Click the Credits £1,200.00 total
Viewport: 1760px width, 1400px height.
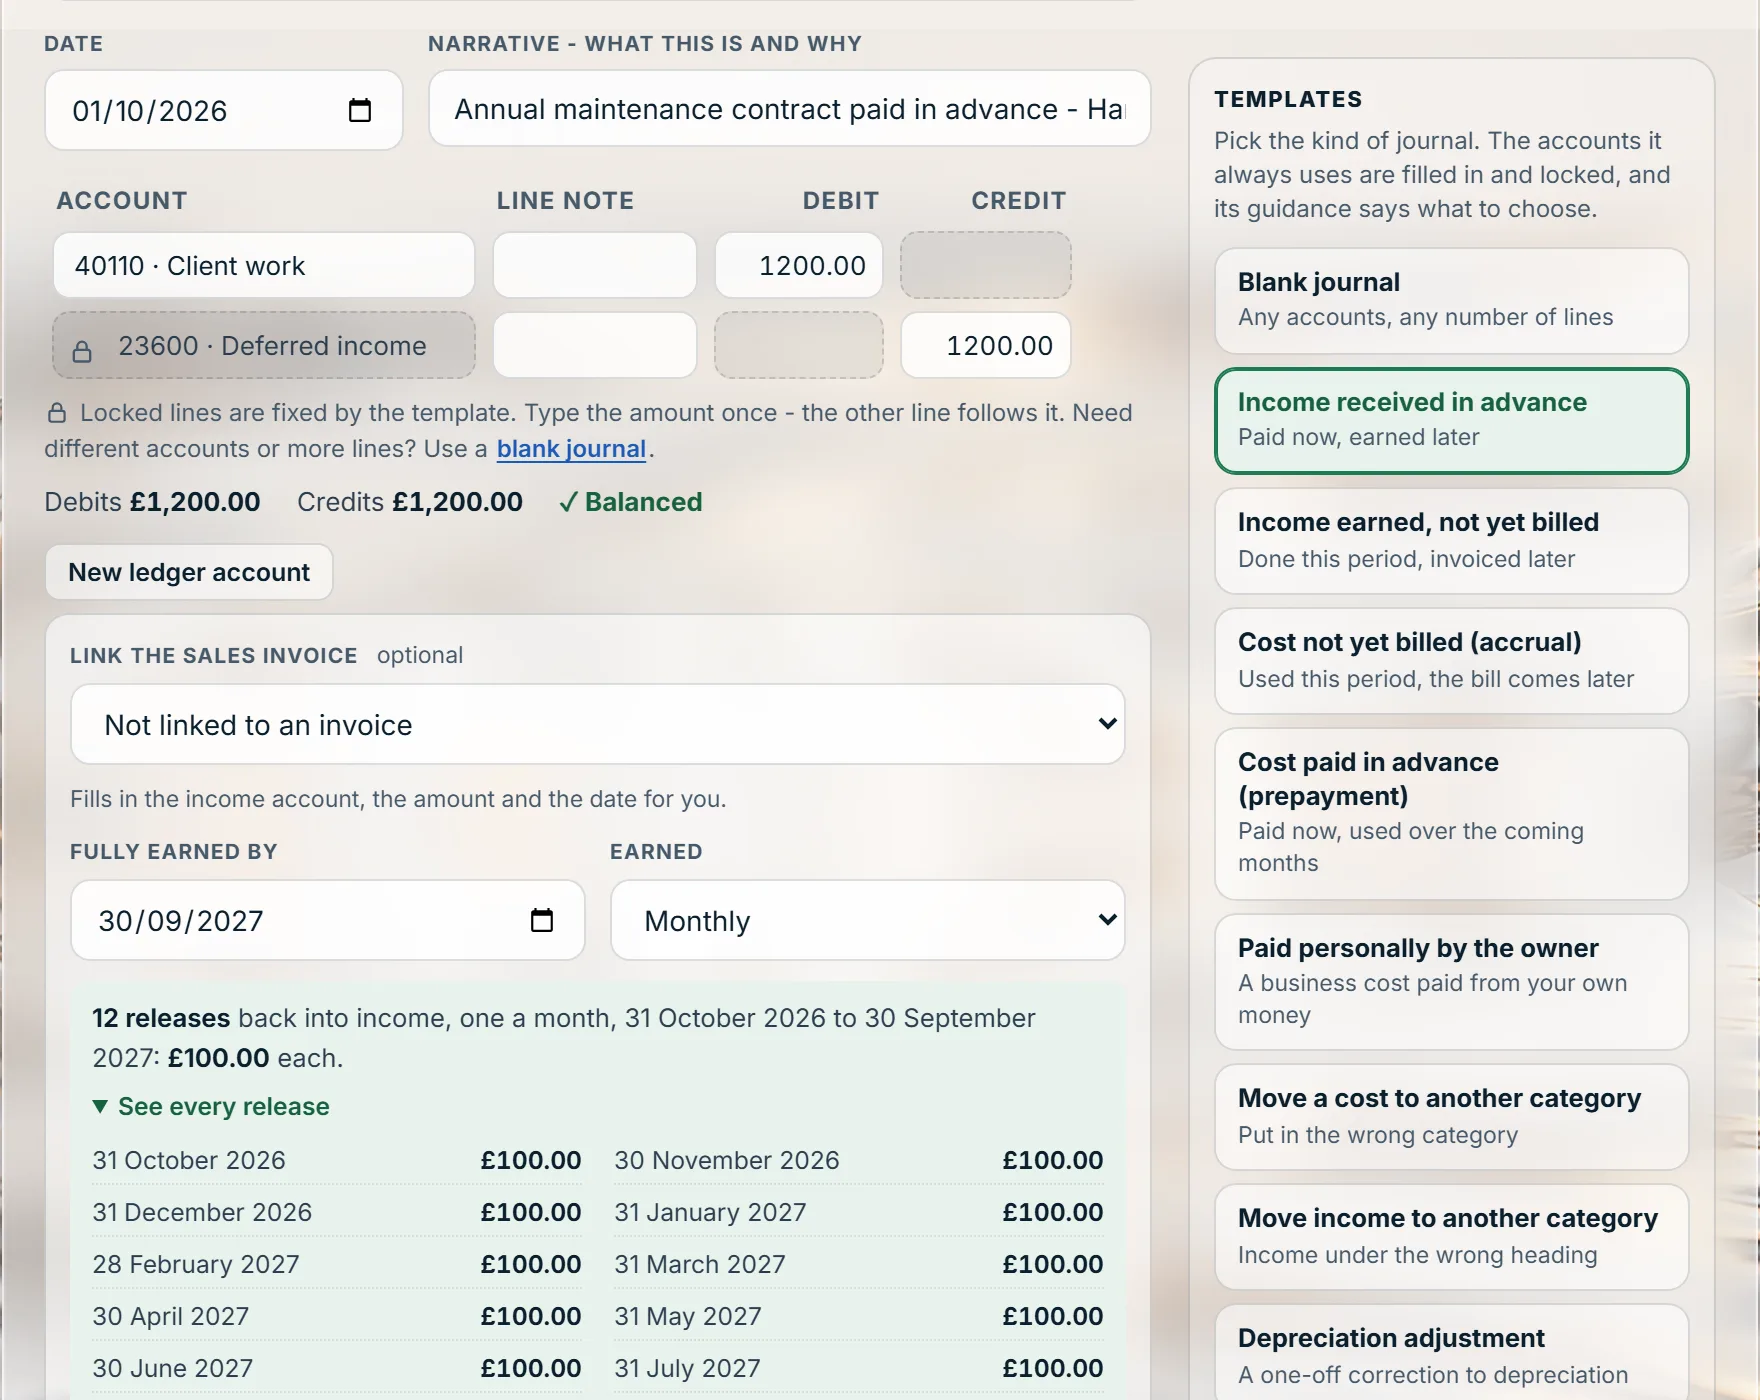(410, 502)
